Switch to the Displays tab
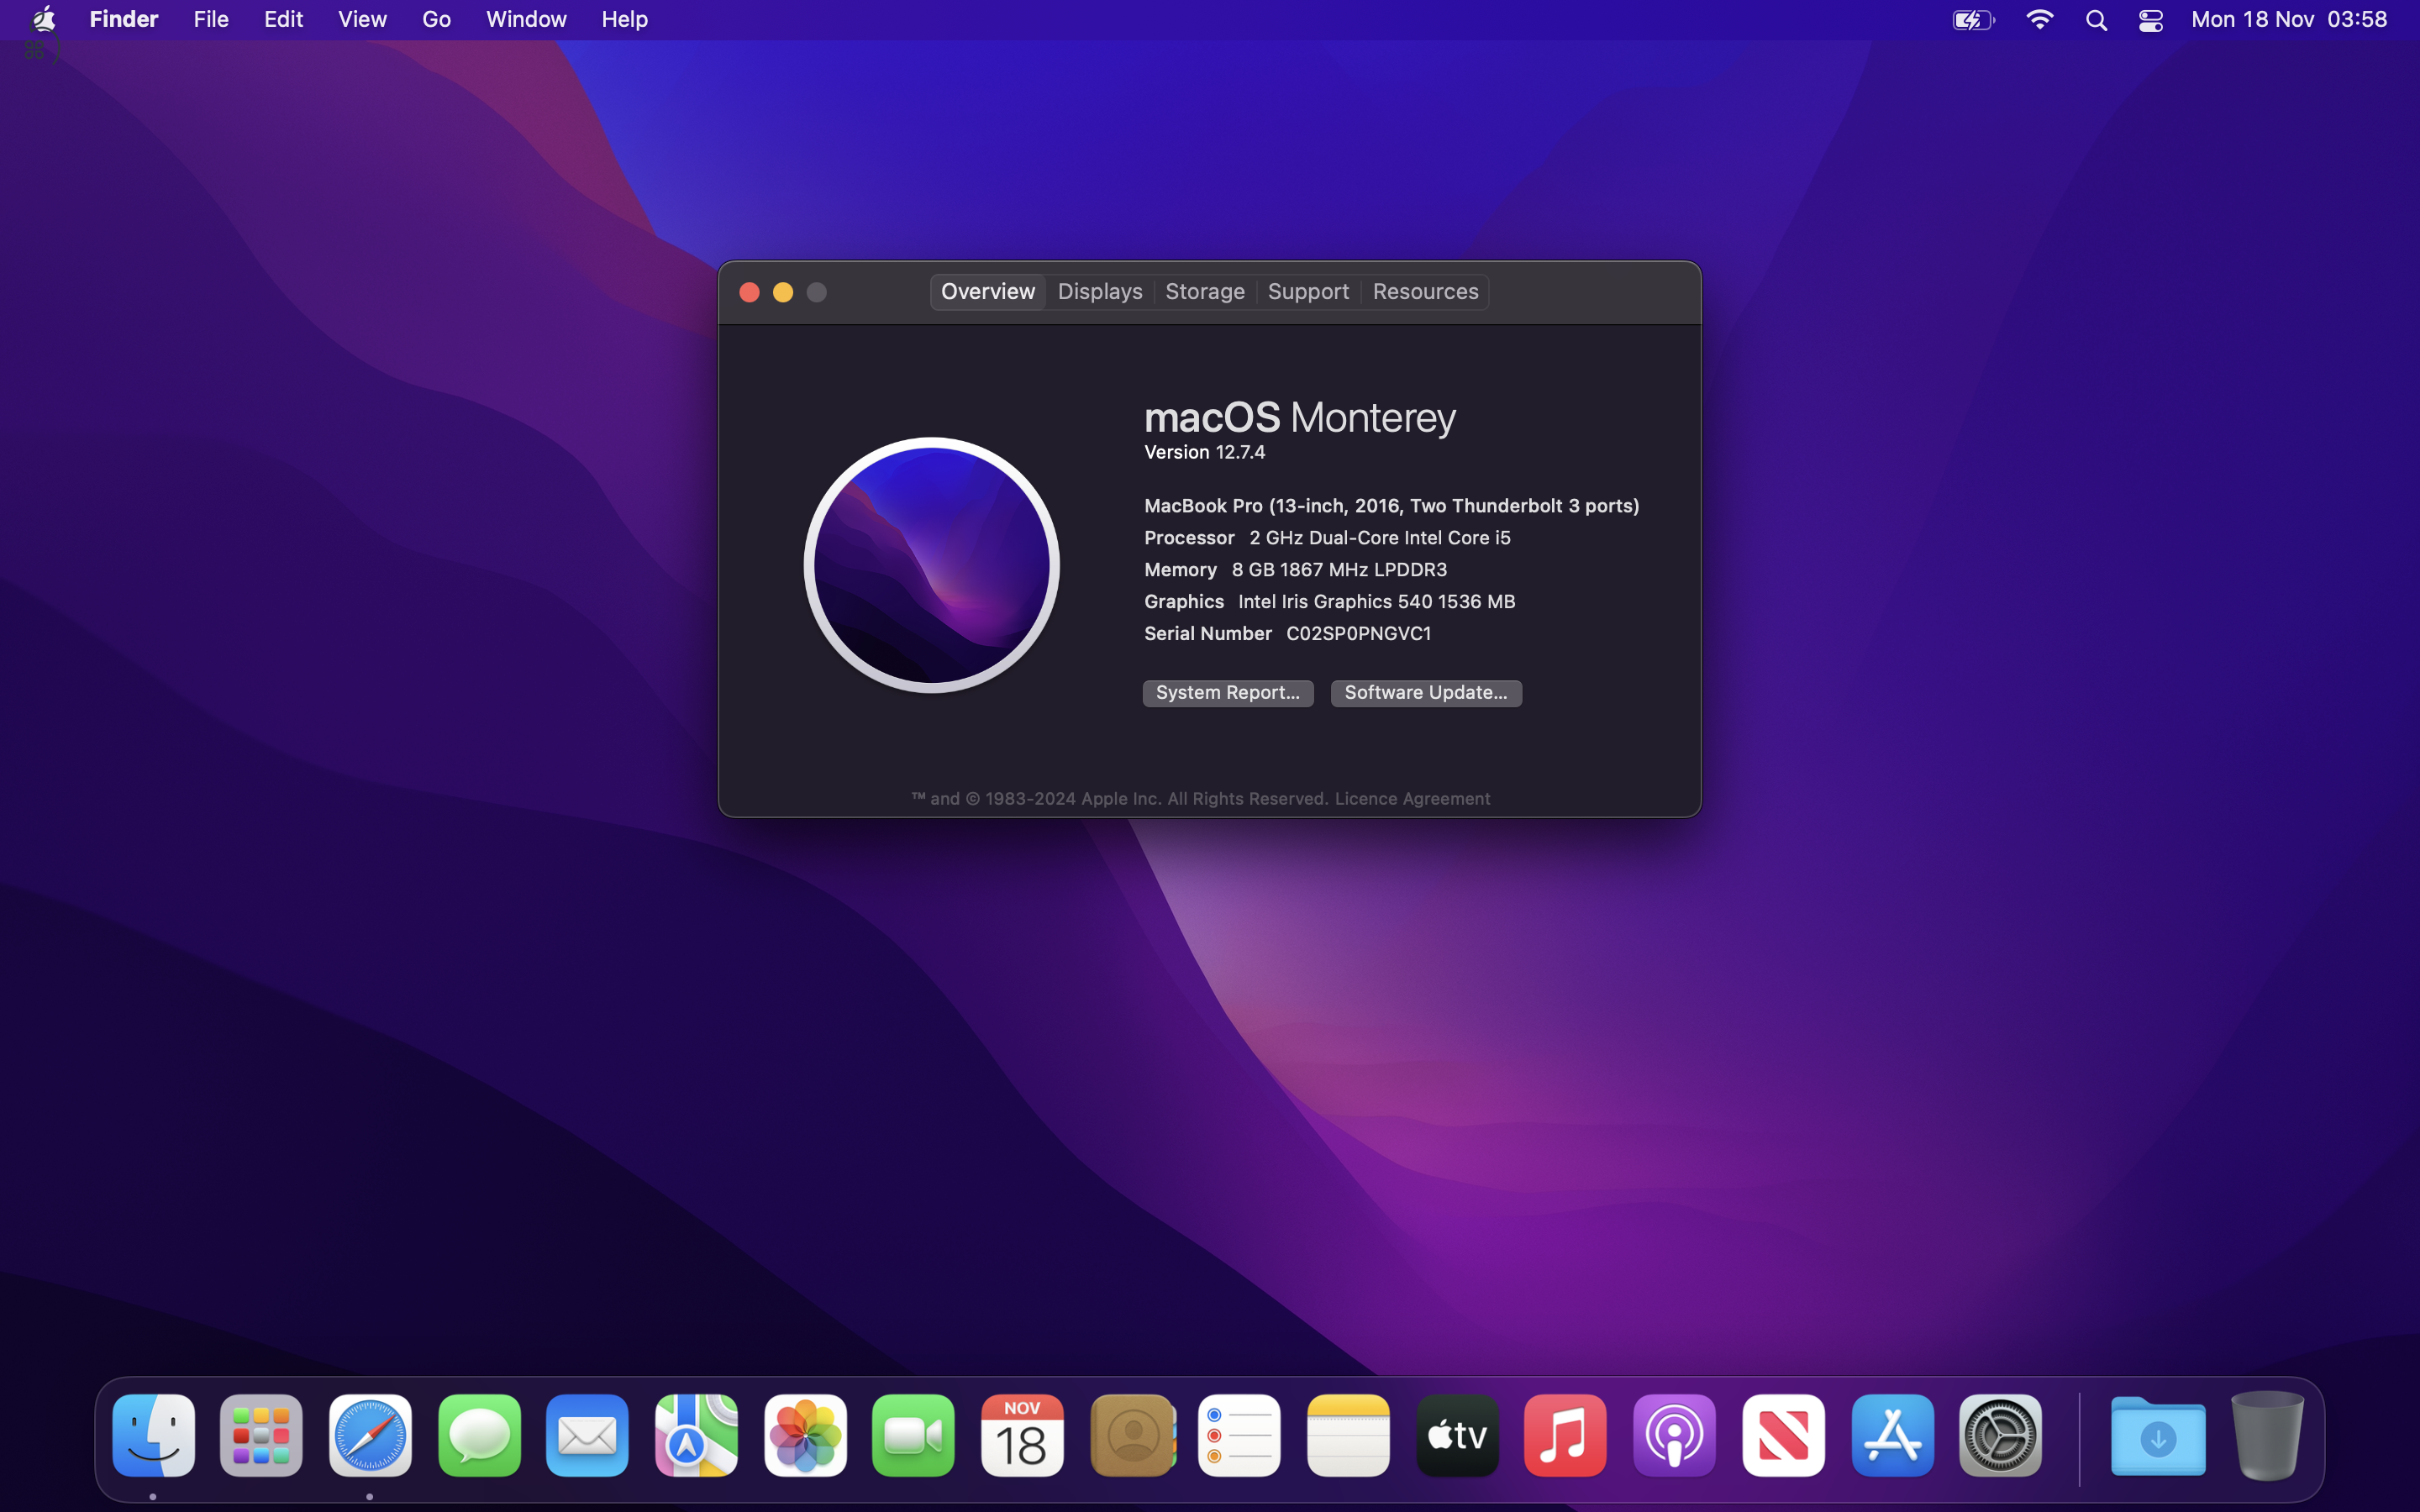 (1100, 292)
